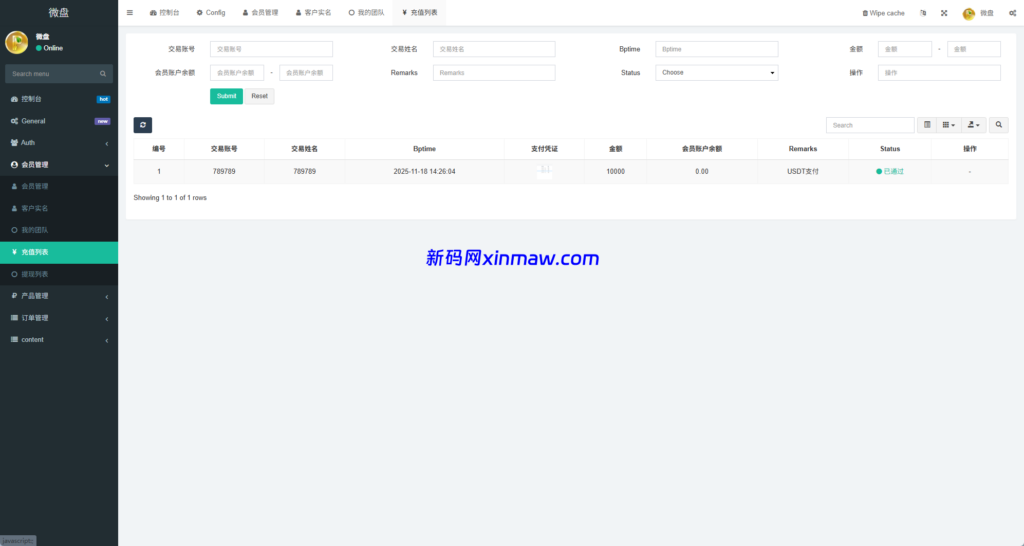Viewport: 1024px width, 546px height.
Task: Click the language switch icon in top bar
Action: pos(923,13)
